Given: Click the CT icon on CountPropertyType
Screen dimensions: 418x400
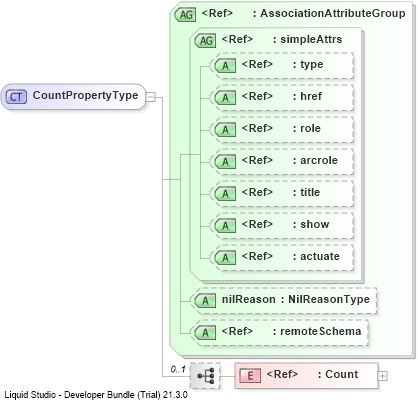Looking at the screenshot, I should click(x=16, y=97).
